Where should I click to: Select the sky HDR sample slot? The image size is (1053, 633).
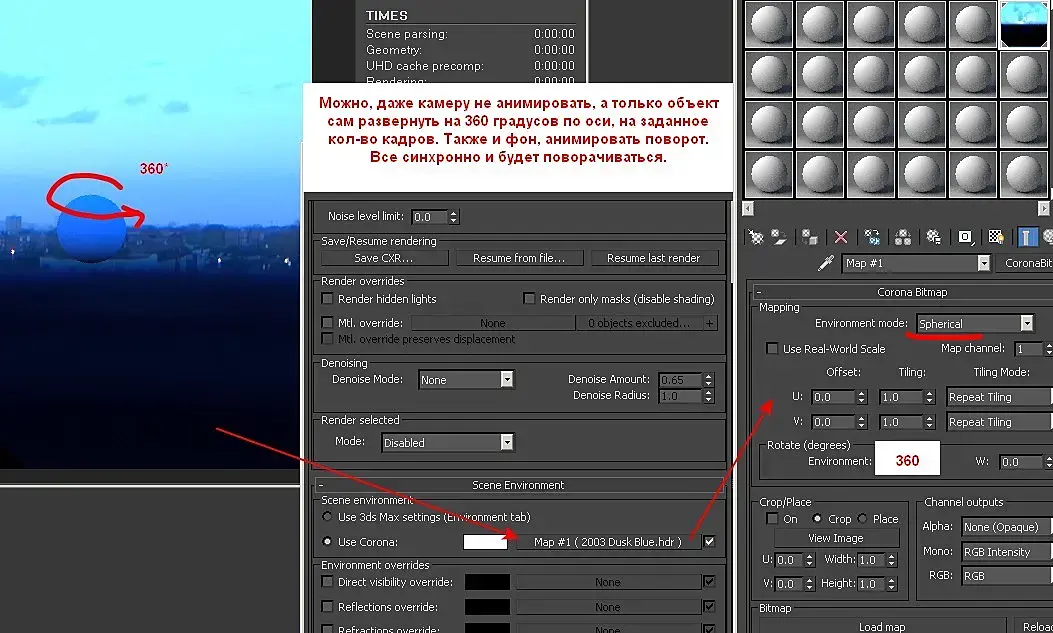(x=1023, y=24)
